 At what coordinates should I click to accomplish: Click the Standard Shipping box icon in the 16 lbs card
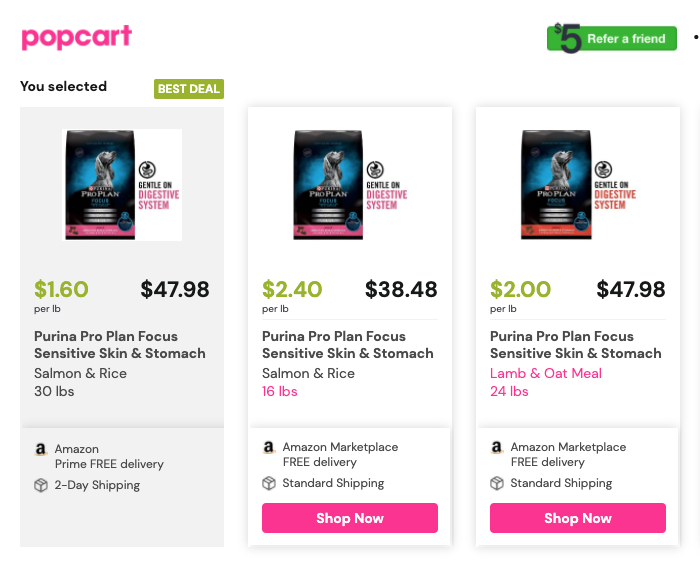tap(269, 483)
